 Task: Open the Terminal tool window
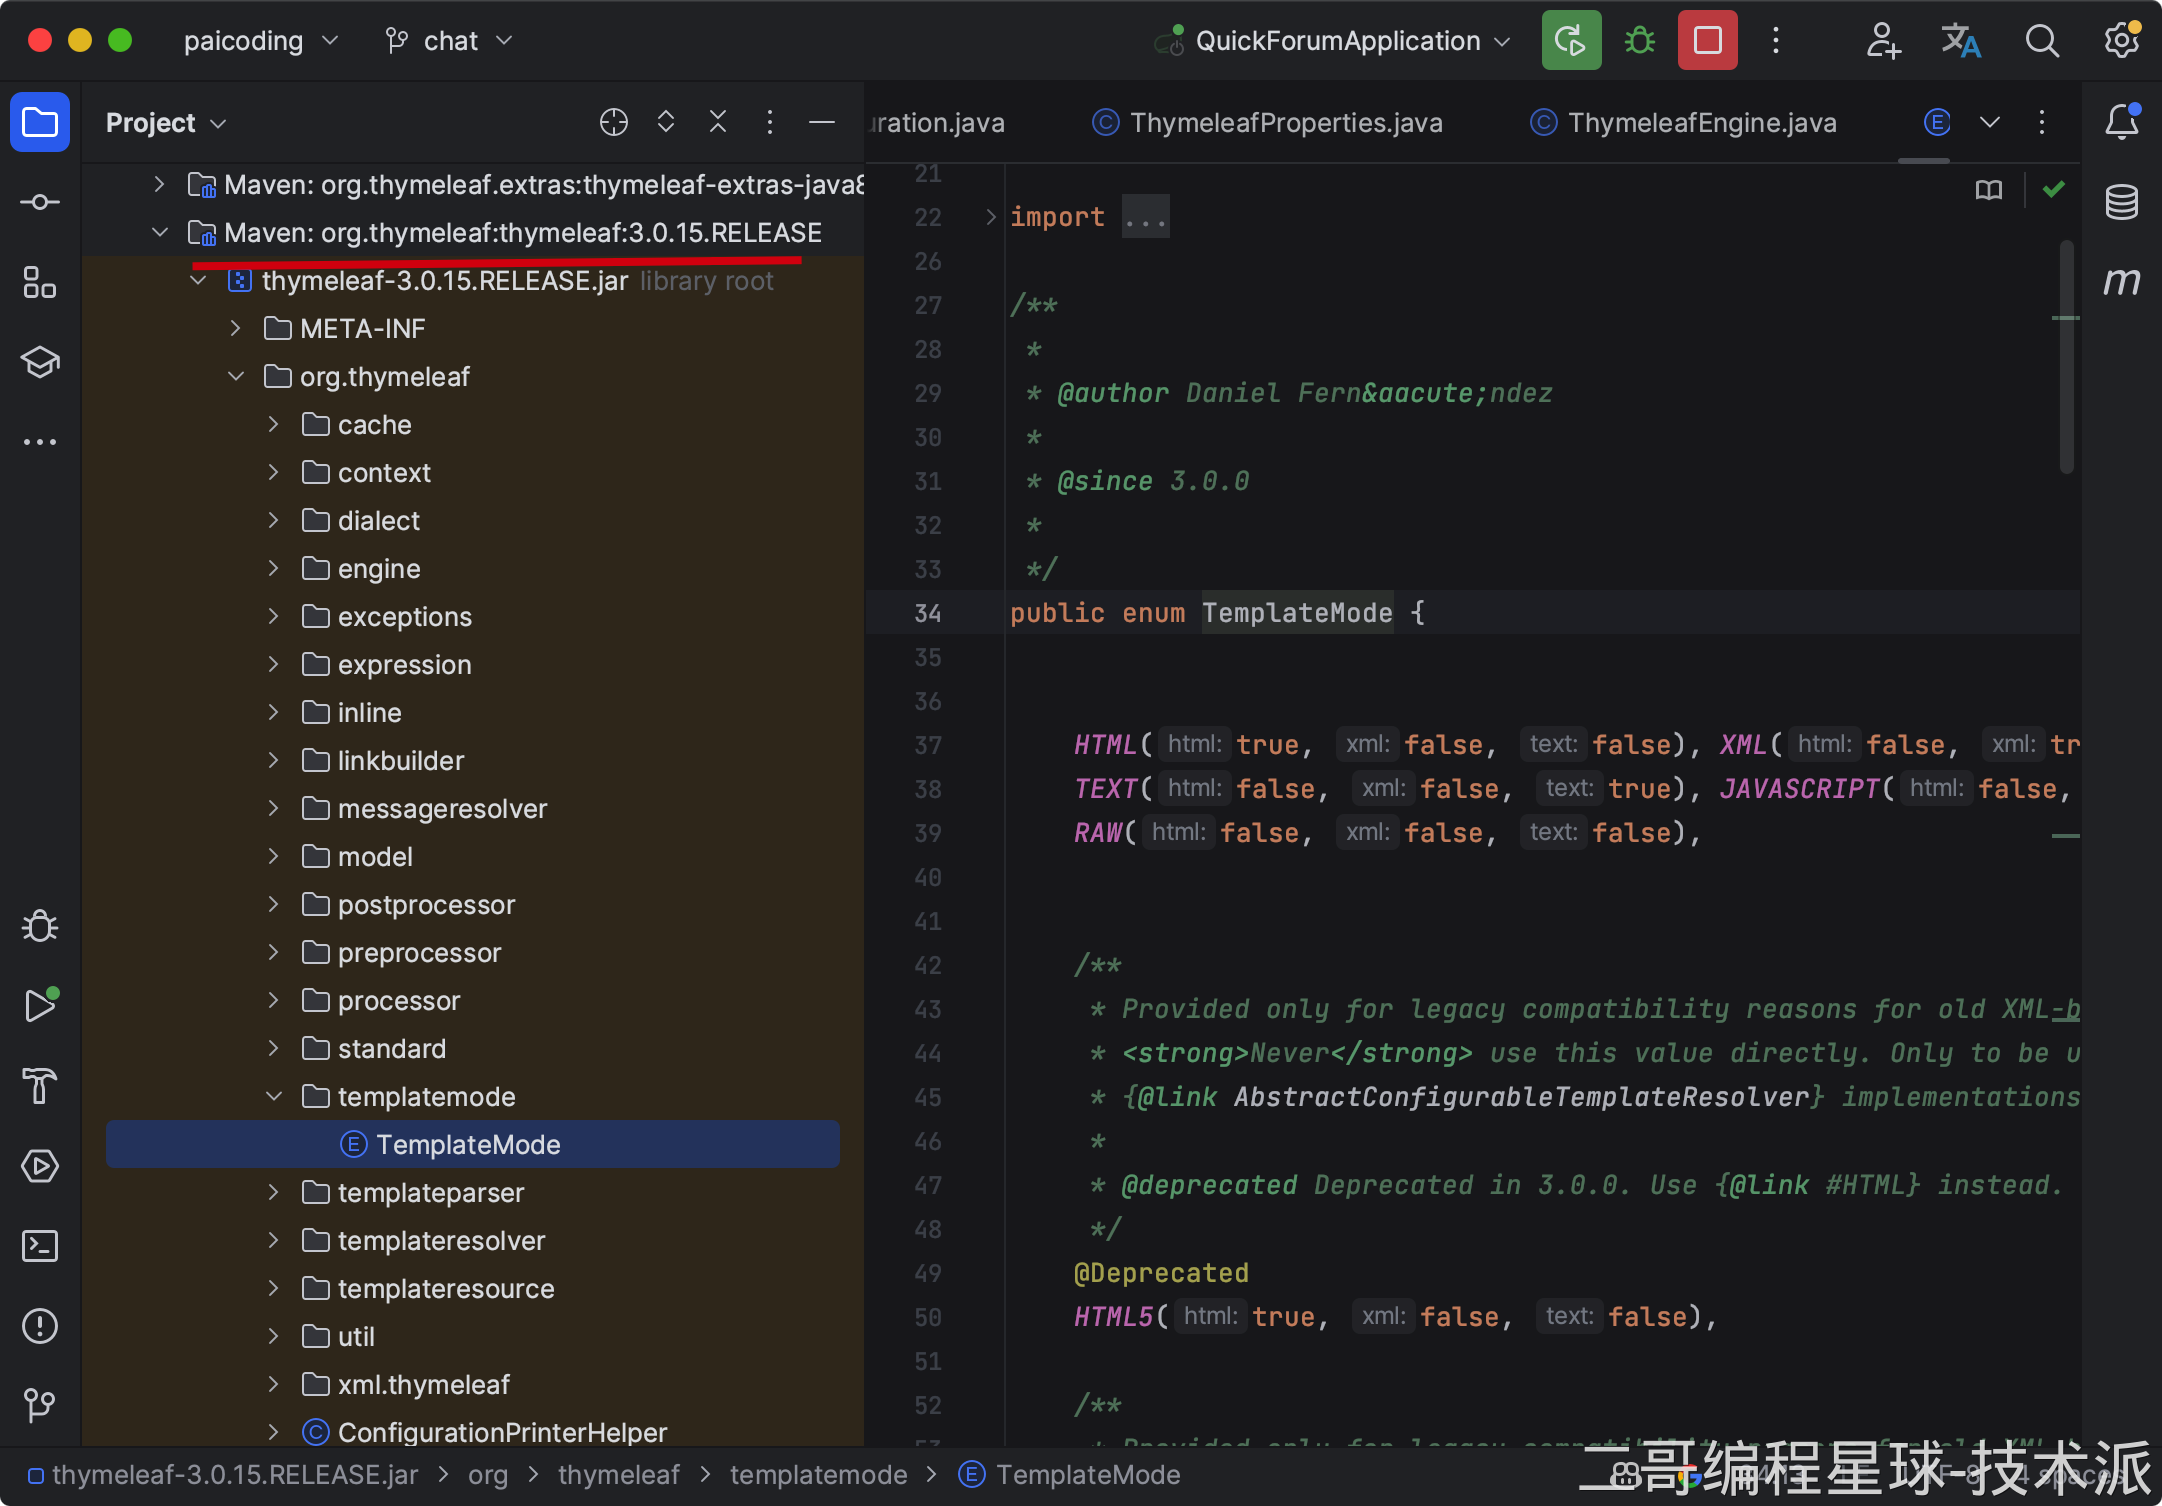40,1246
